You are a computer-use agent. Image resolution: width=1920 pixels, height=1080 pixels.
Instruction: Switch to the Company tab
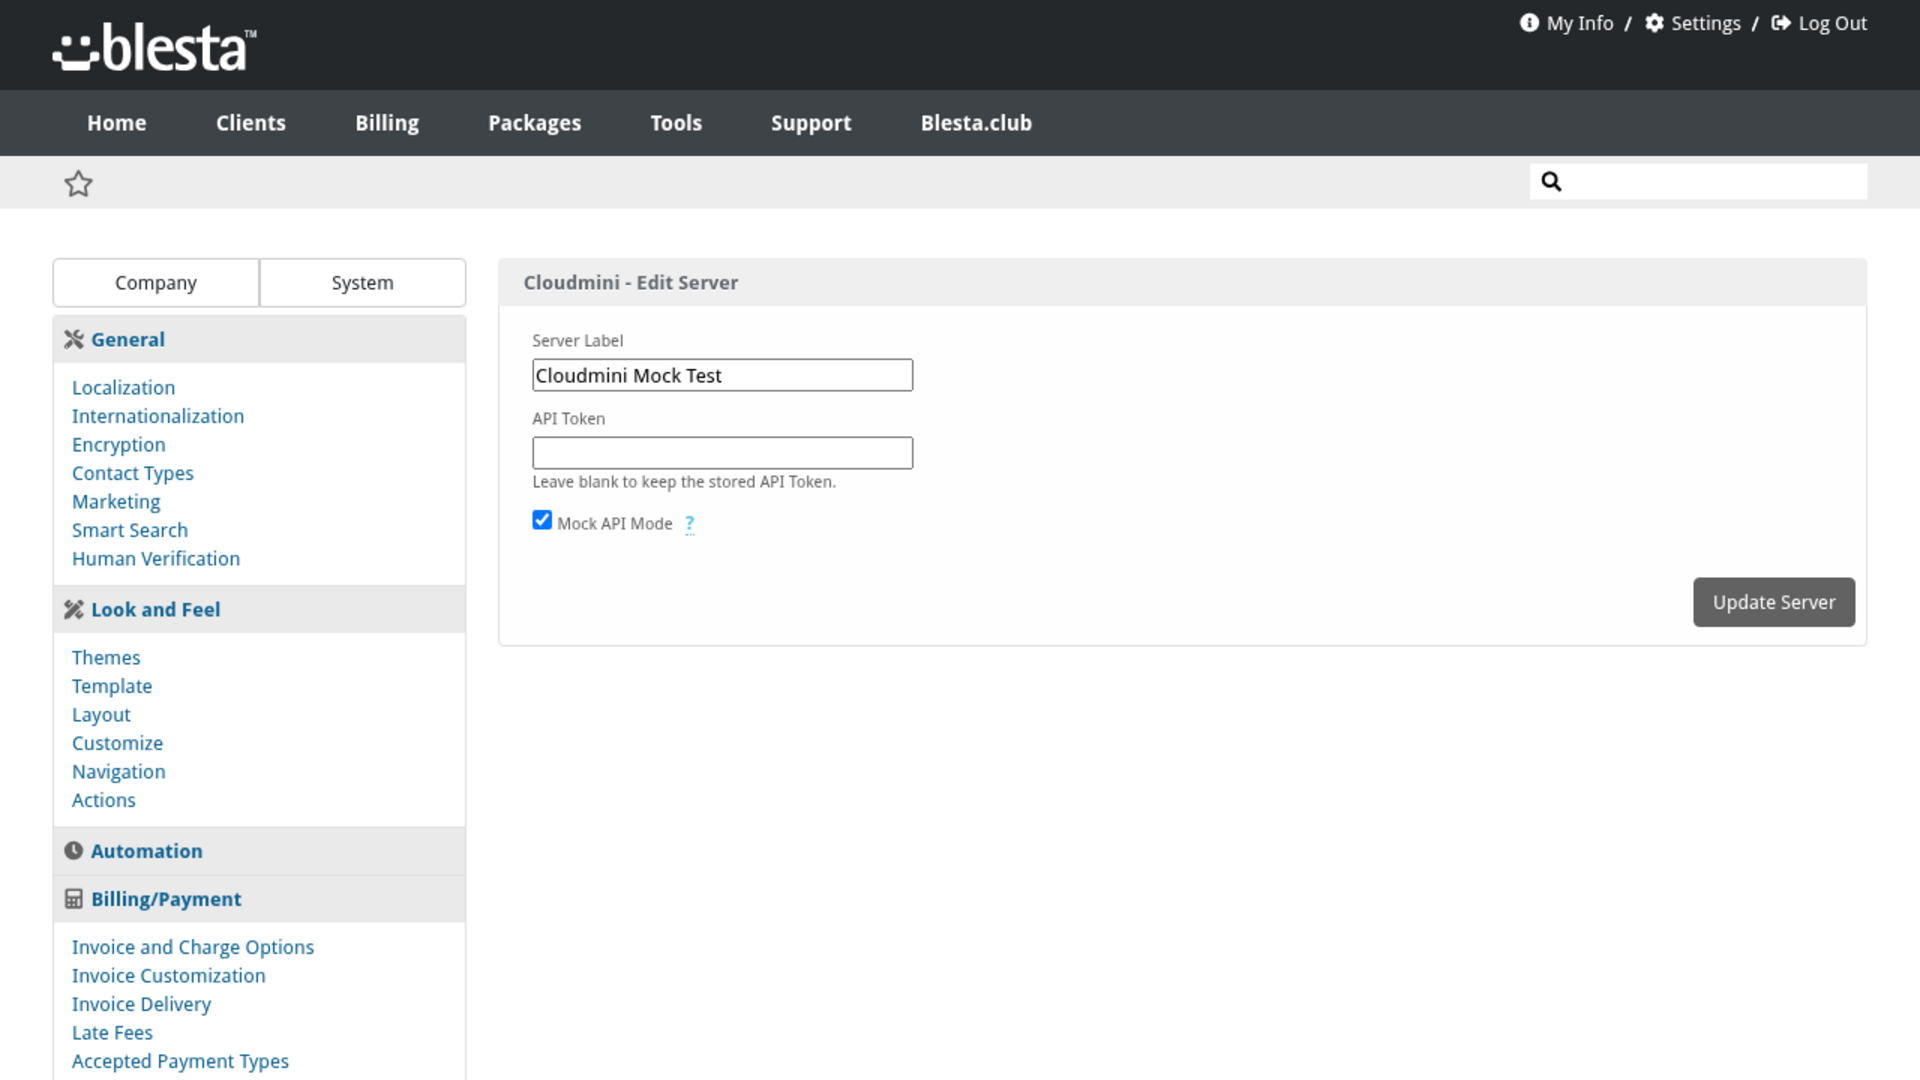156,283
